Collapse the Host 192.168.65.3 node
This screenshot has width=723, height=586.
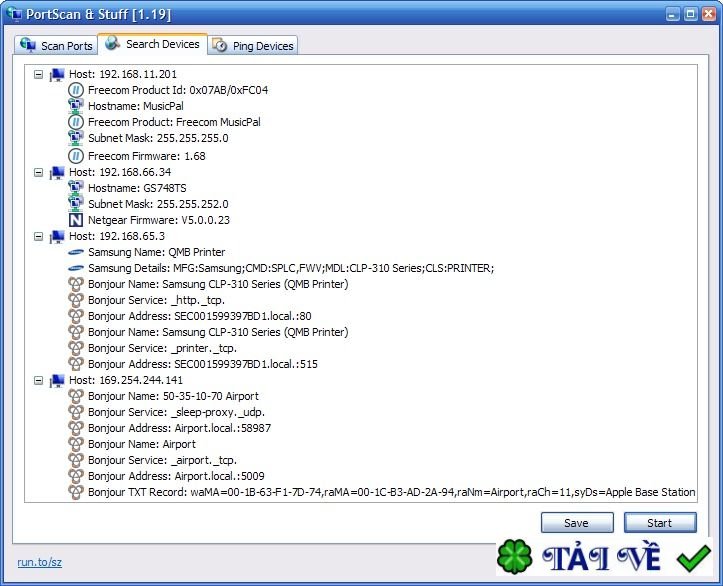point(39,237)
